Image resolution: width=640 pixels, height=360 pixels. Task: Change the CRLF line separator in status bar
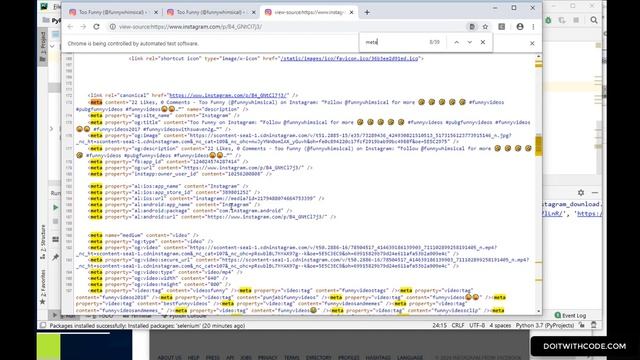coord(458,326)
